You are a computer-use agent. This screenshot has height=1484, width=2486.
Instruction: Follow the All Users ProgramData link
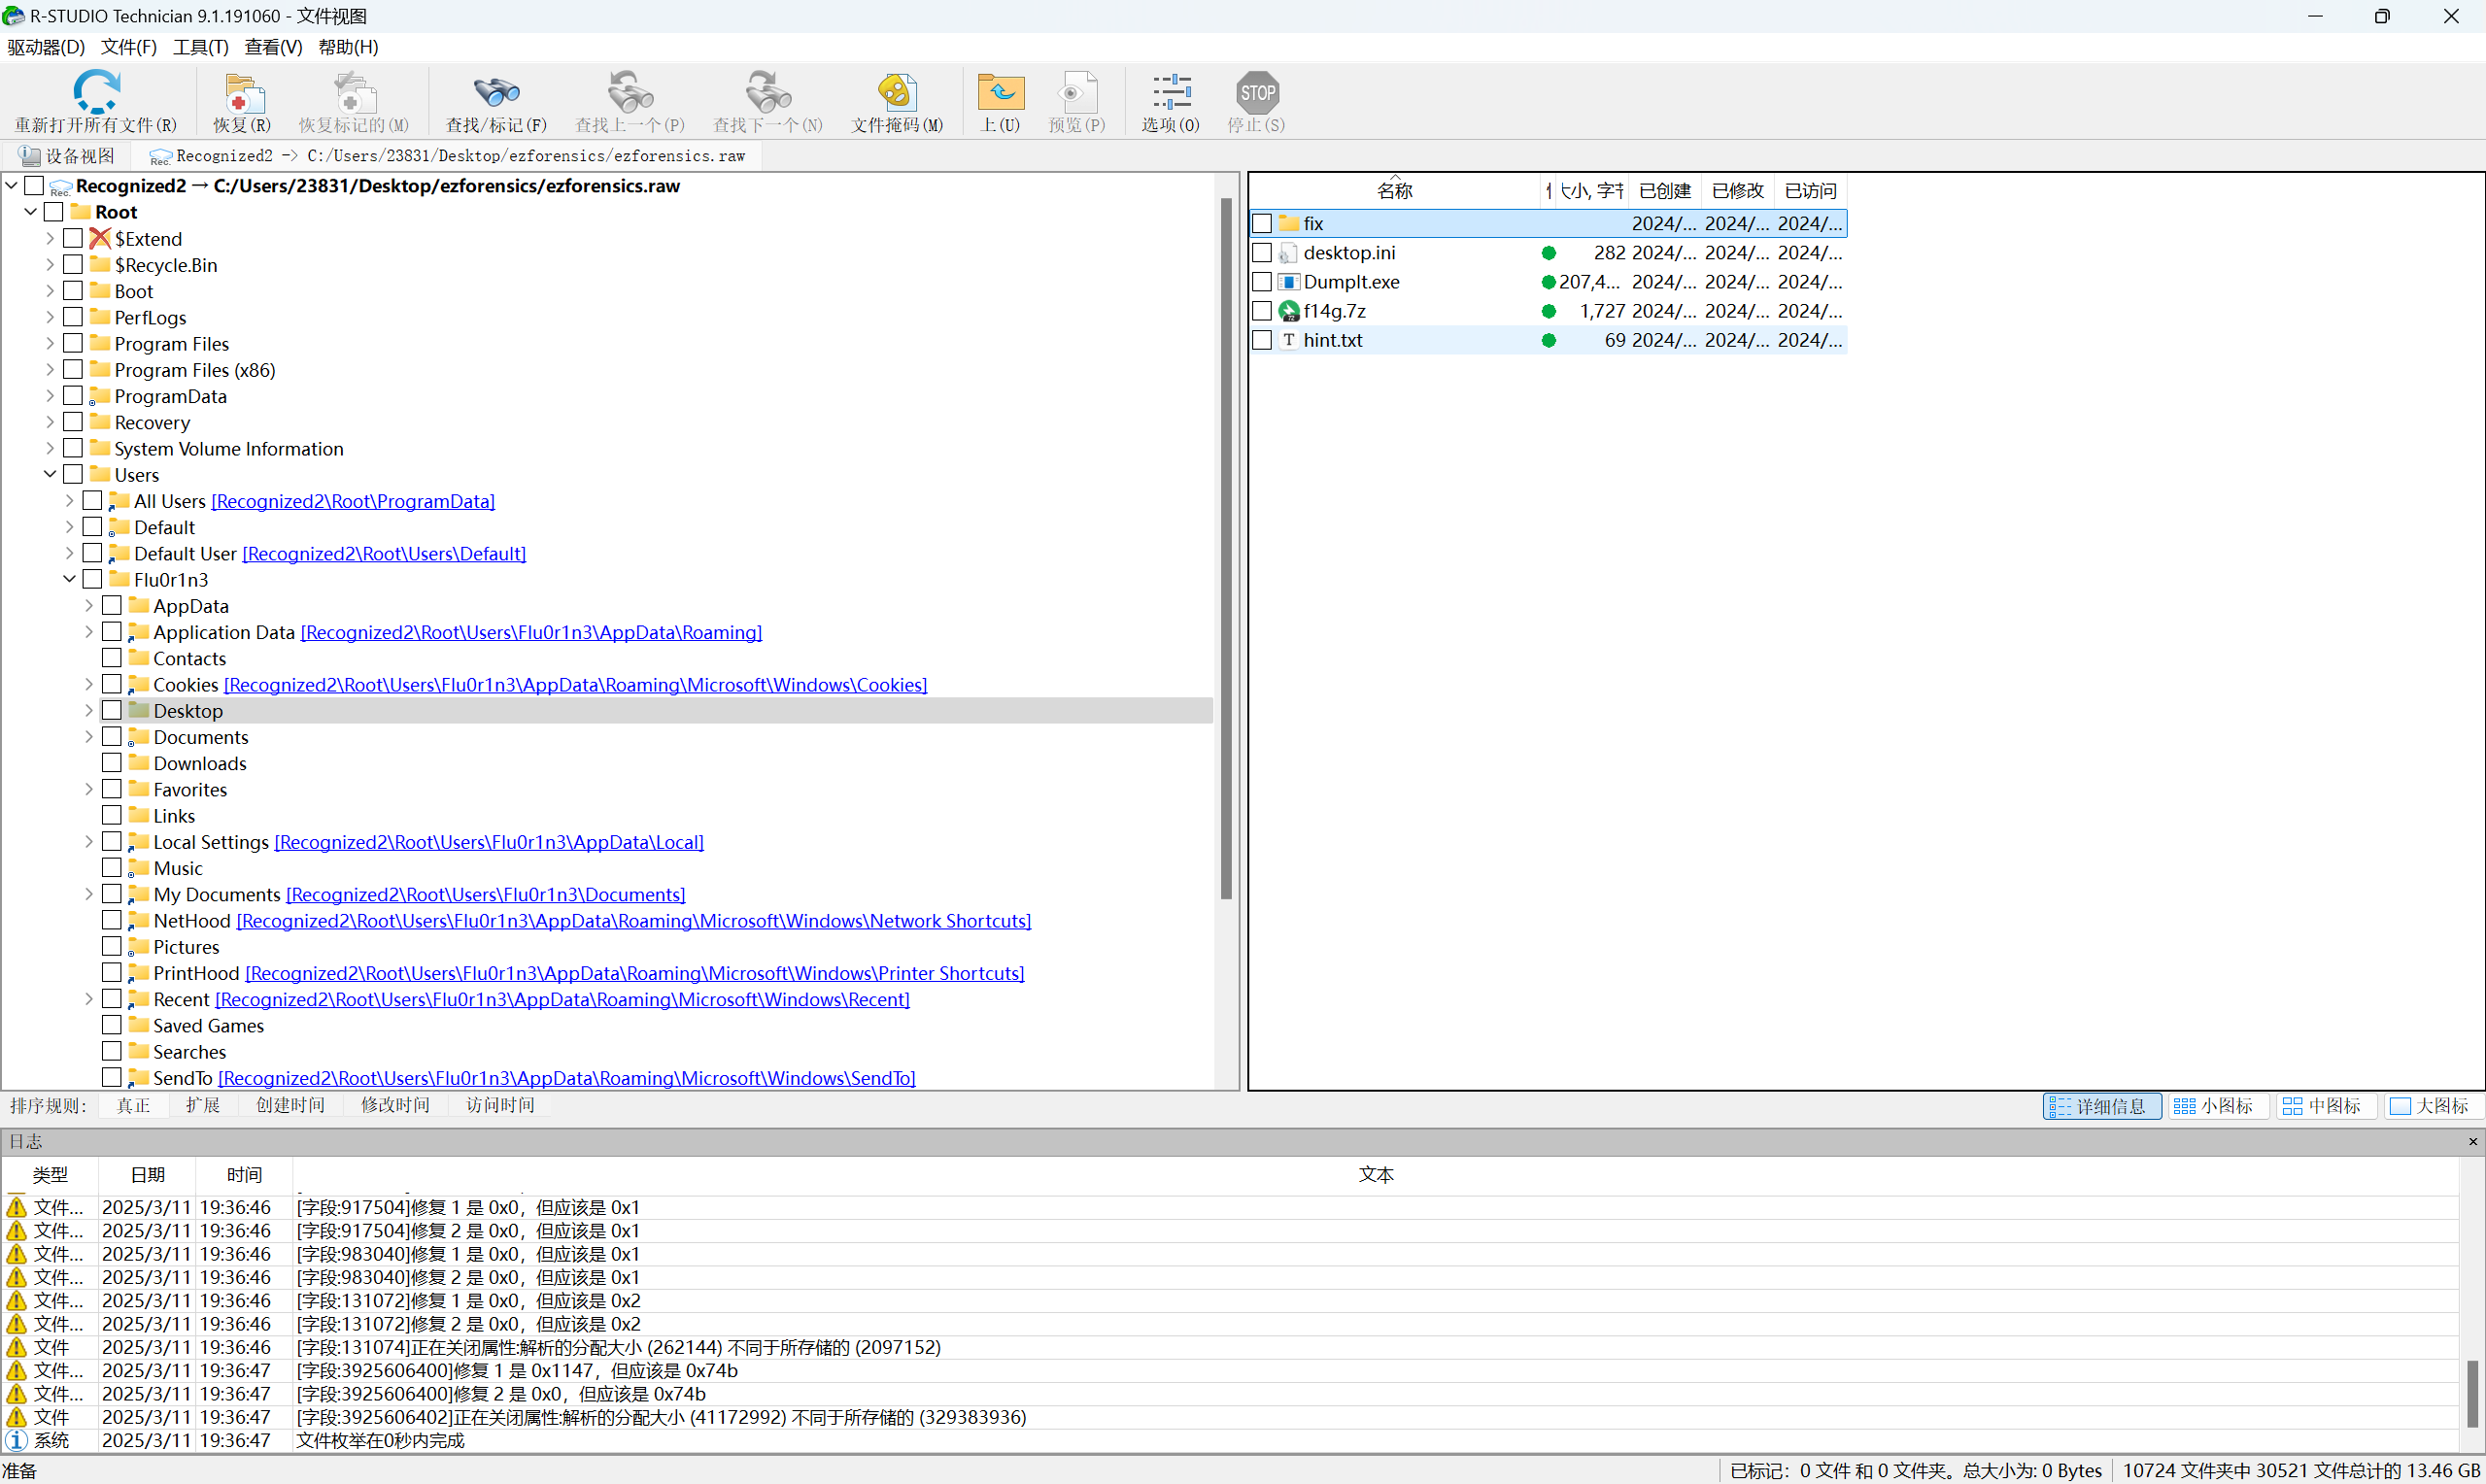coord(353,501)
